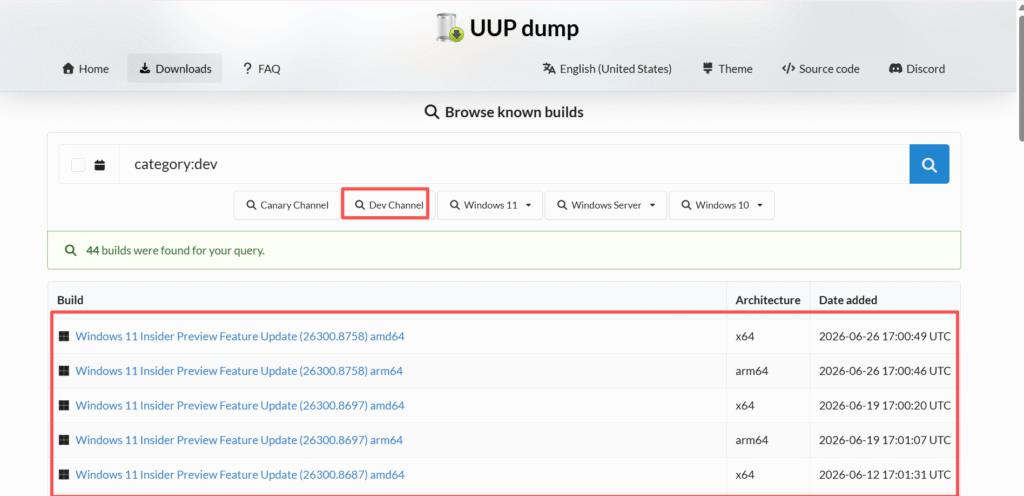Click date 2026-06-19 17:00:20 UTC
This screenshot has width=1024, height=496.
click(884, 405)
